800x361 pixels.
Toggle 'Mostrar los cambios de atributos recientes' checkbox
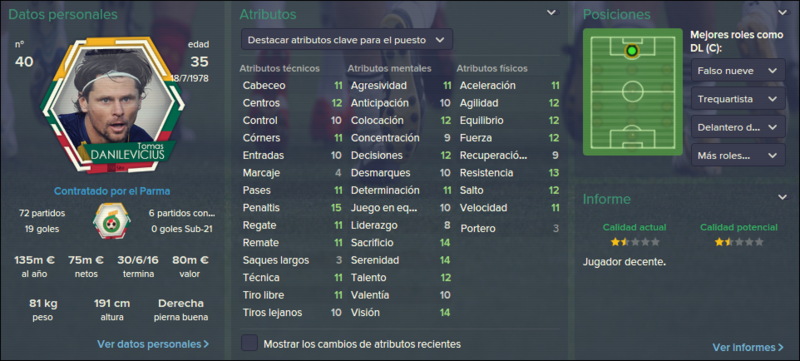249,343
